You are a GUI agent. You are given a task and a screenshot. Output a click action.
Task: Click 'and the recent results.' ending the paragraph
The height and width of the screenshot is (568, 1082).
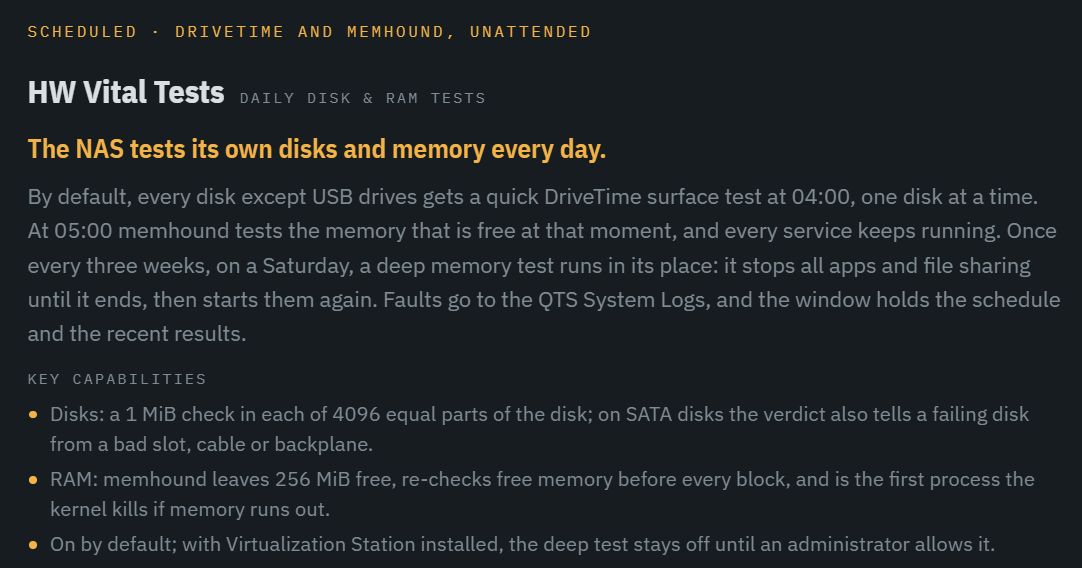(137, 333)
